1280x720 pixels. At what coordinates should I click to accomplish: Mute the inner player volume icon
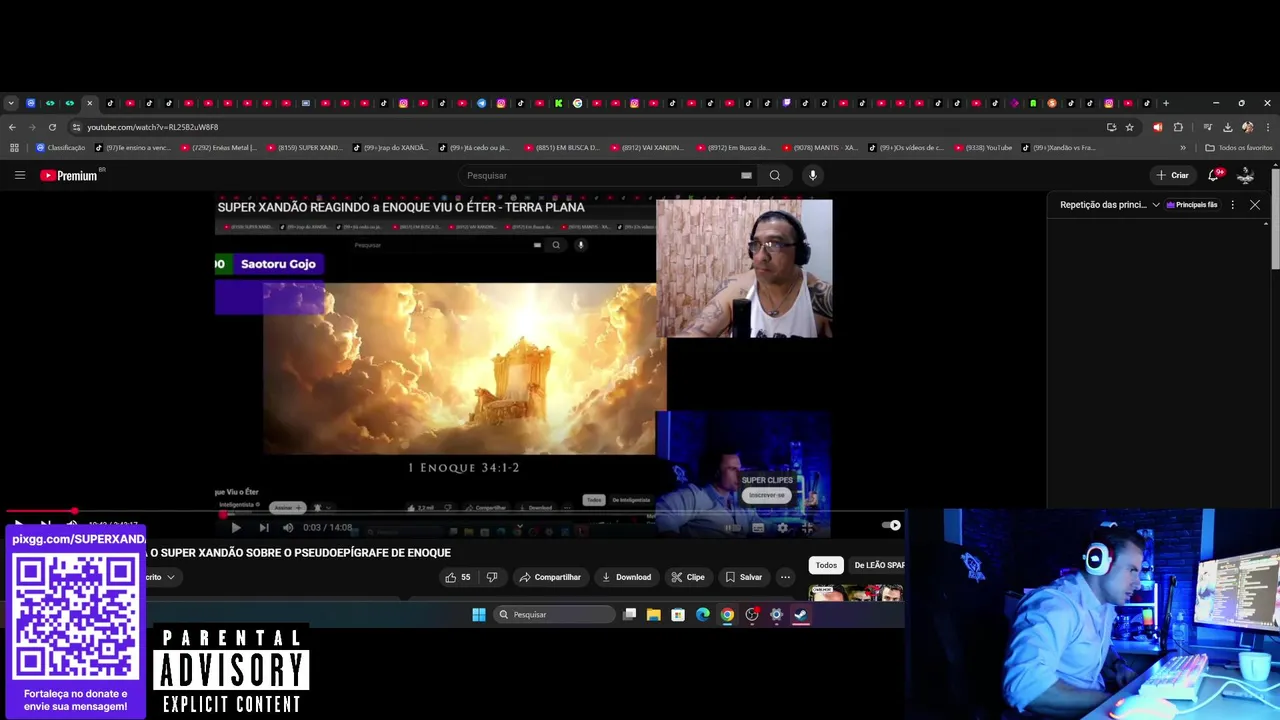tap(288, 527)
